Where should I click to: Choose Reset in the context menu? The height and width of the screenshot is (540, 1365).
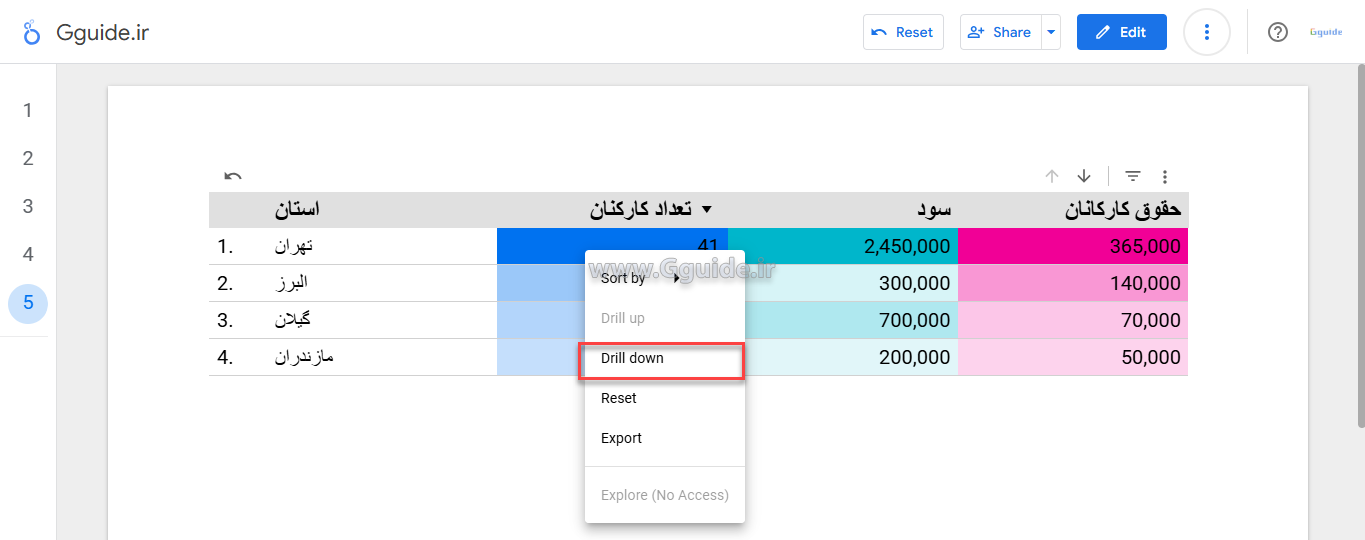tap(619, 398)
